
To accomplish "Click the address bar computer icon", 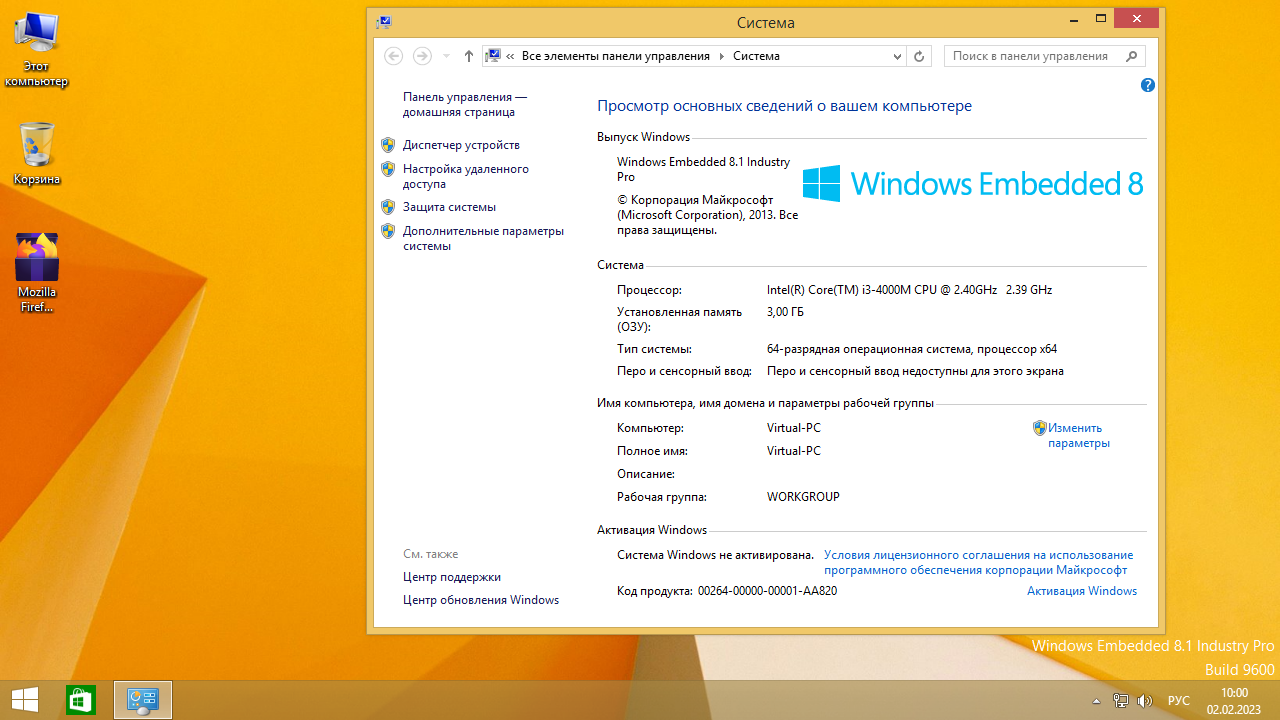I will tap(493, 56).
